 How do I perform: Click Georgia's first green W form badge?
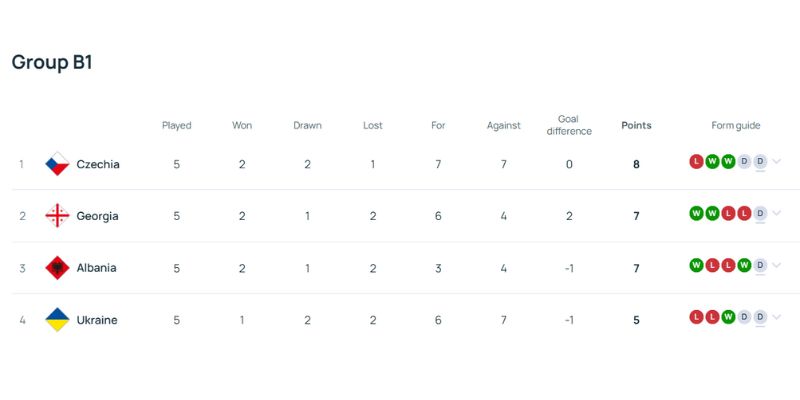coord(697,213)
